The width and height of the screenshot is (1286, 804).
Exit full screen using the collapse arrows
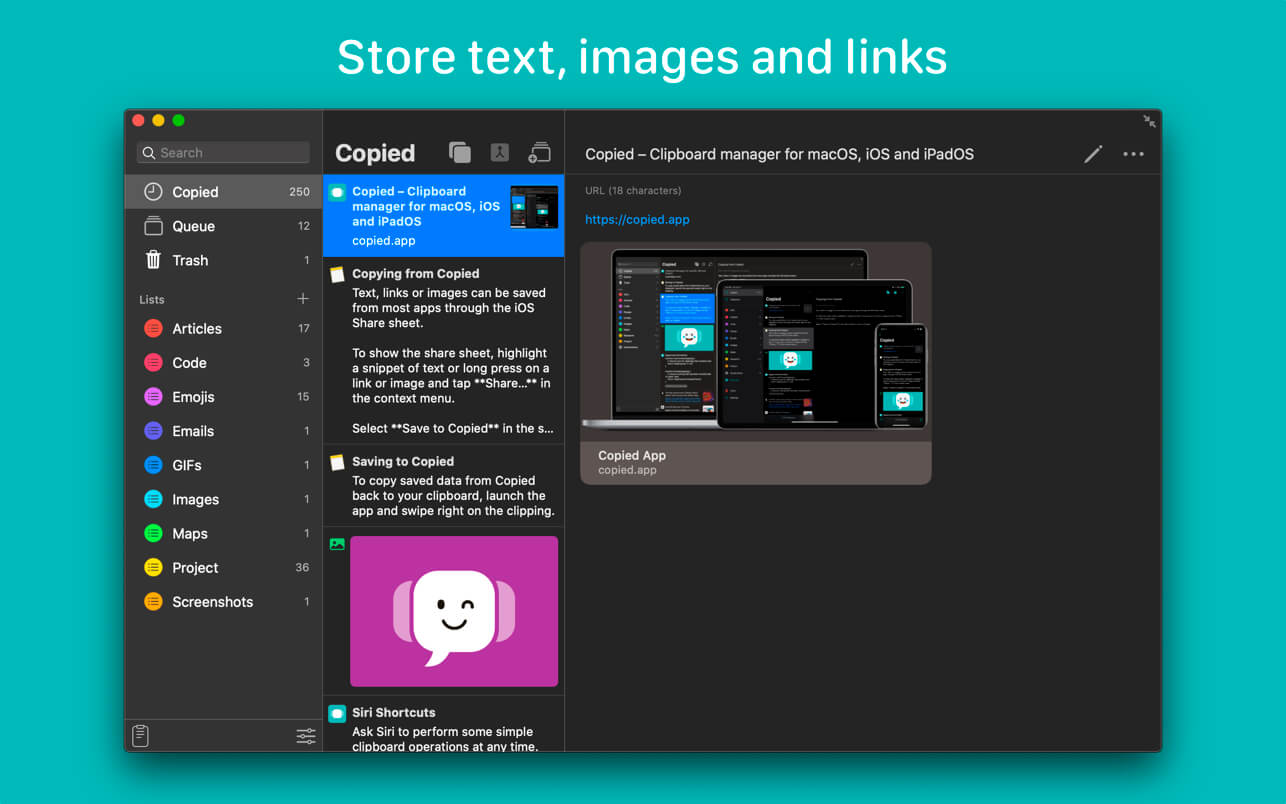(1149, 121)
